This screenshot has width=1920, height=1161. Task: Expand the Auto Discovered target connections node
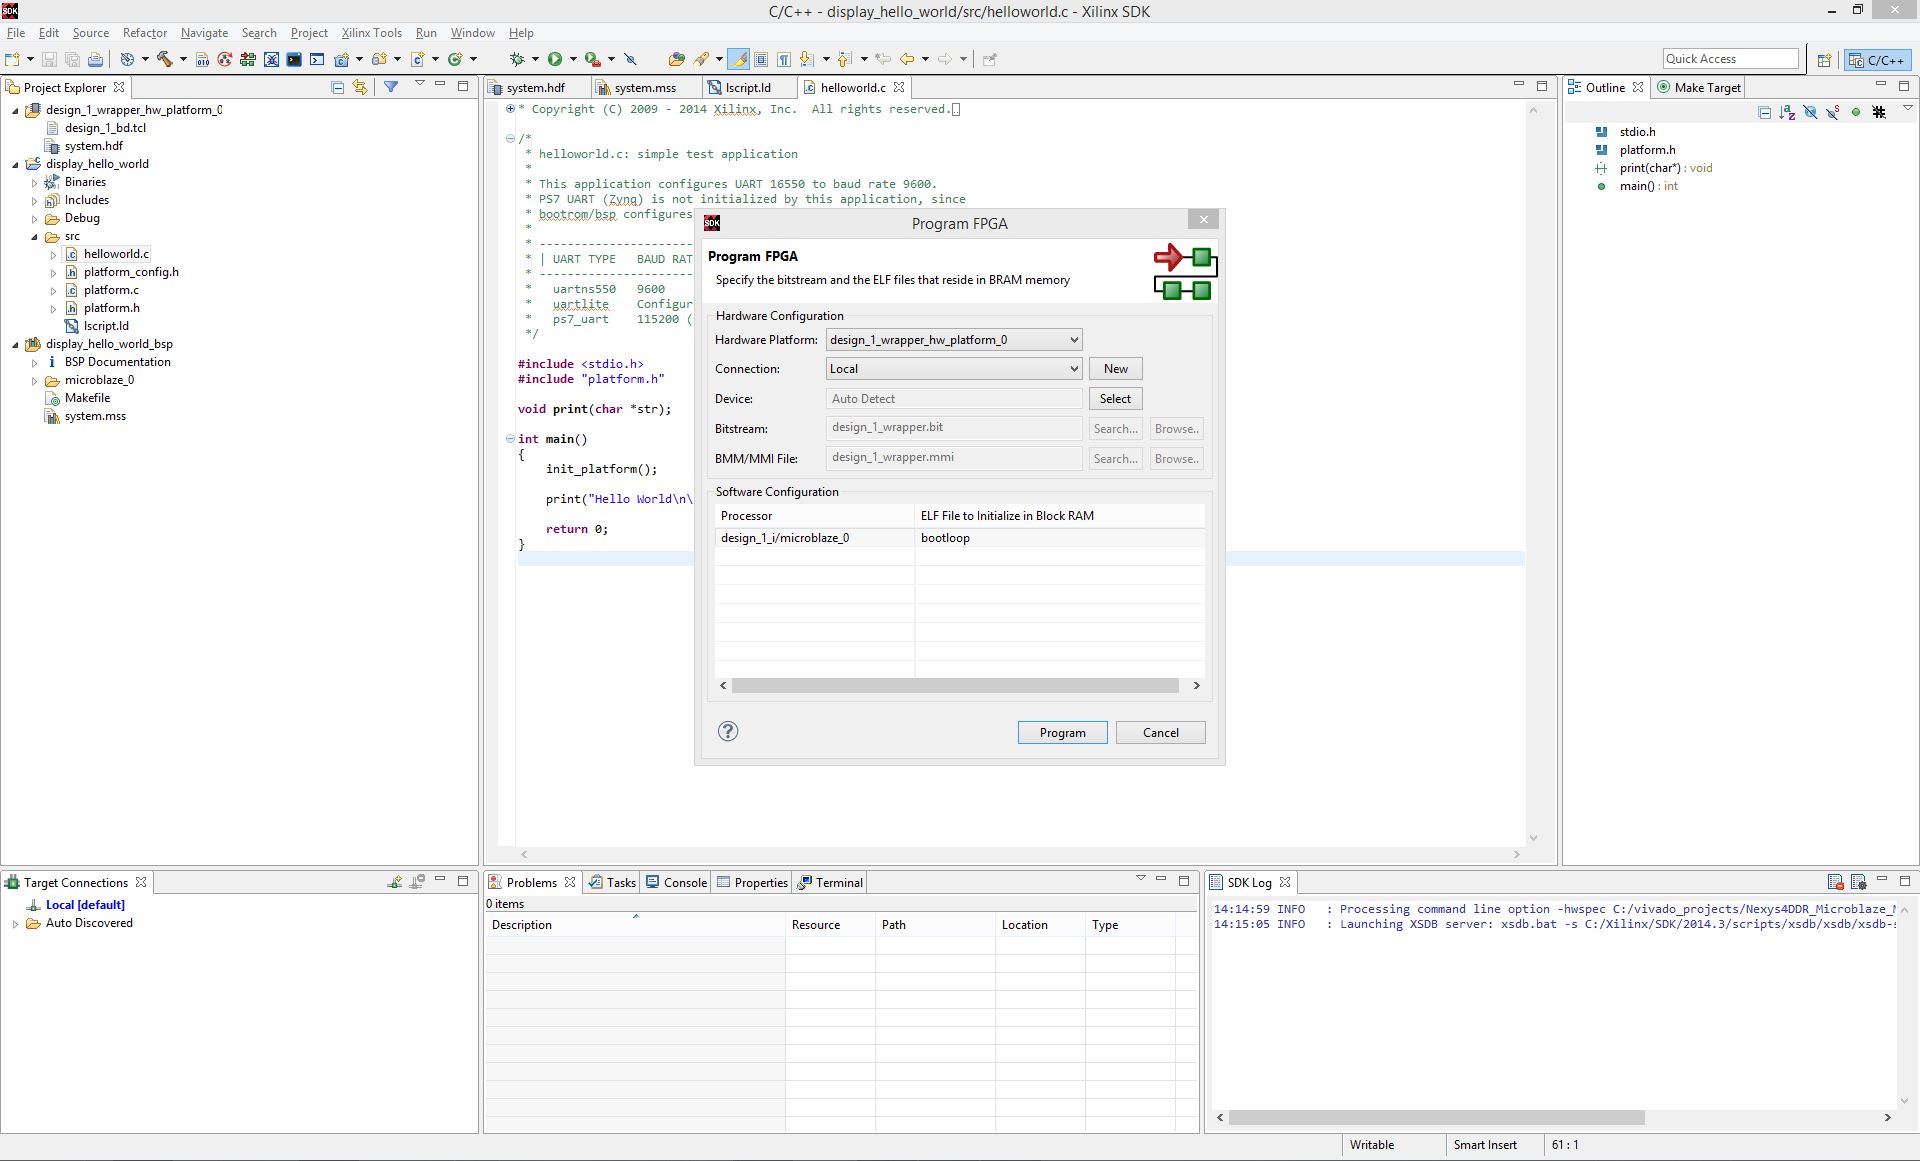tap(16, 923)
